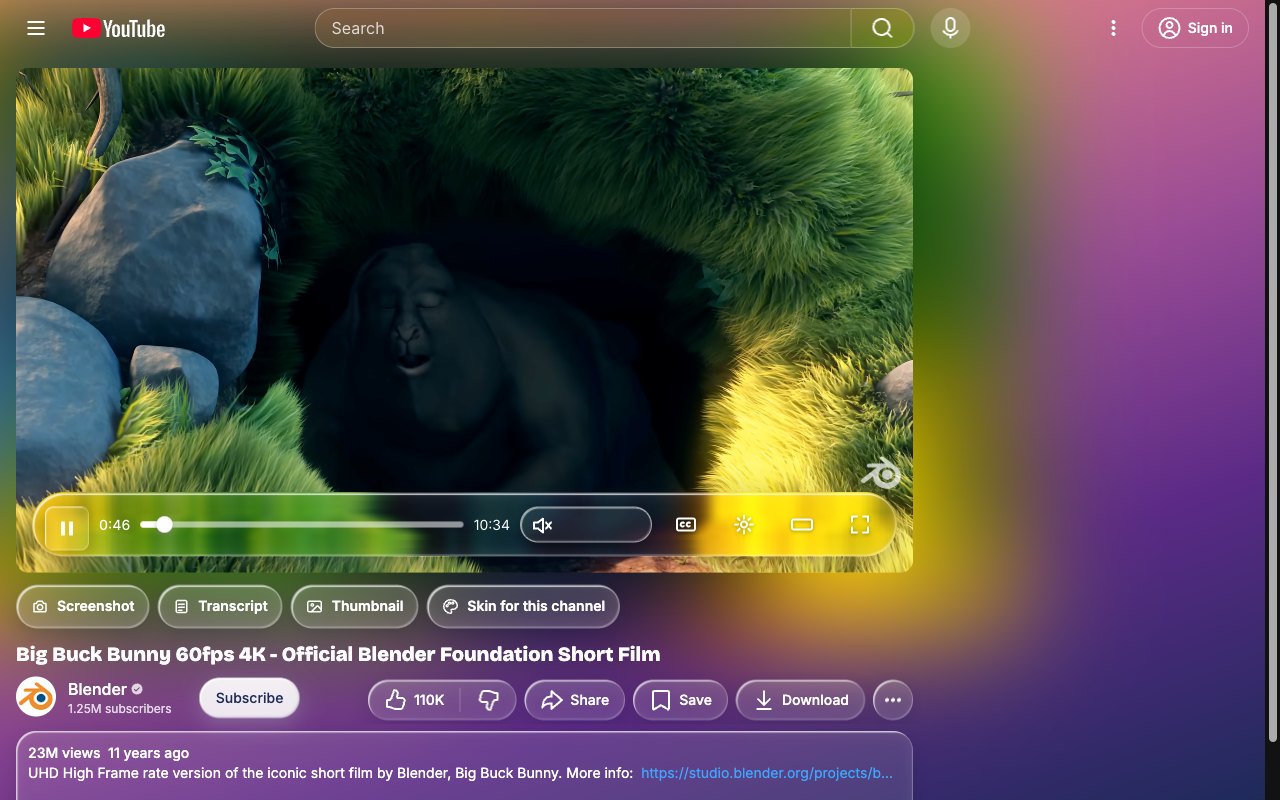Toggle closed captions on the player
This screenshot has width=1280, height=800.
click(686, 525)
